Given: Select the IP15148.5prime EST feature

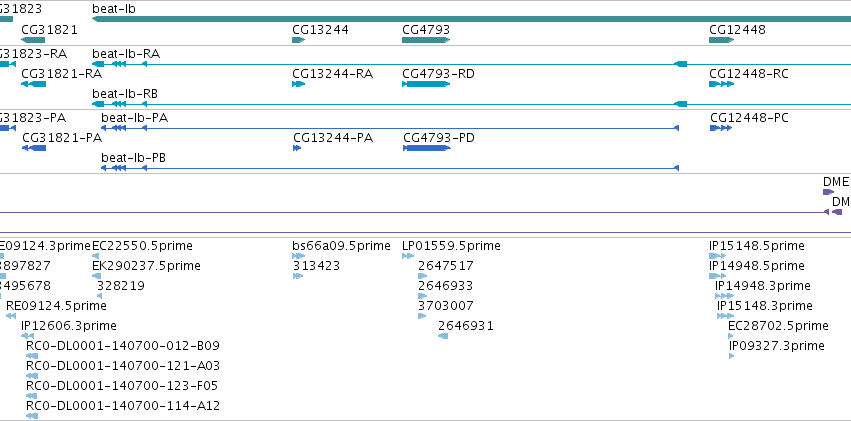Looking at the screenshot, I should 717,256.
